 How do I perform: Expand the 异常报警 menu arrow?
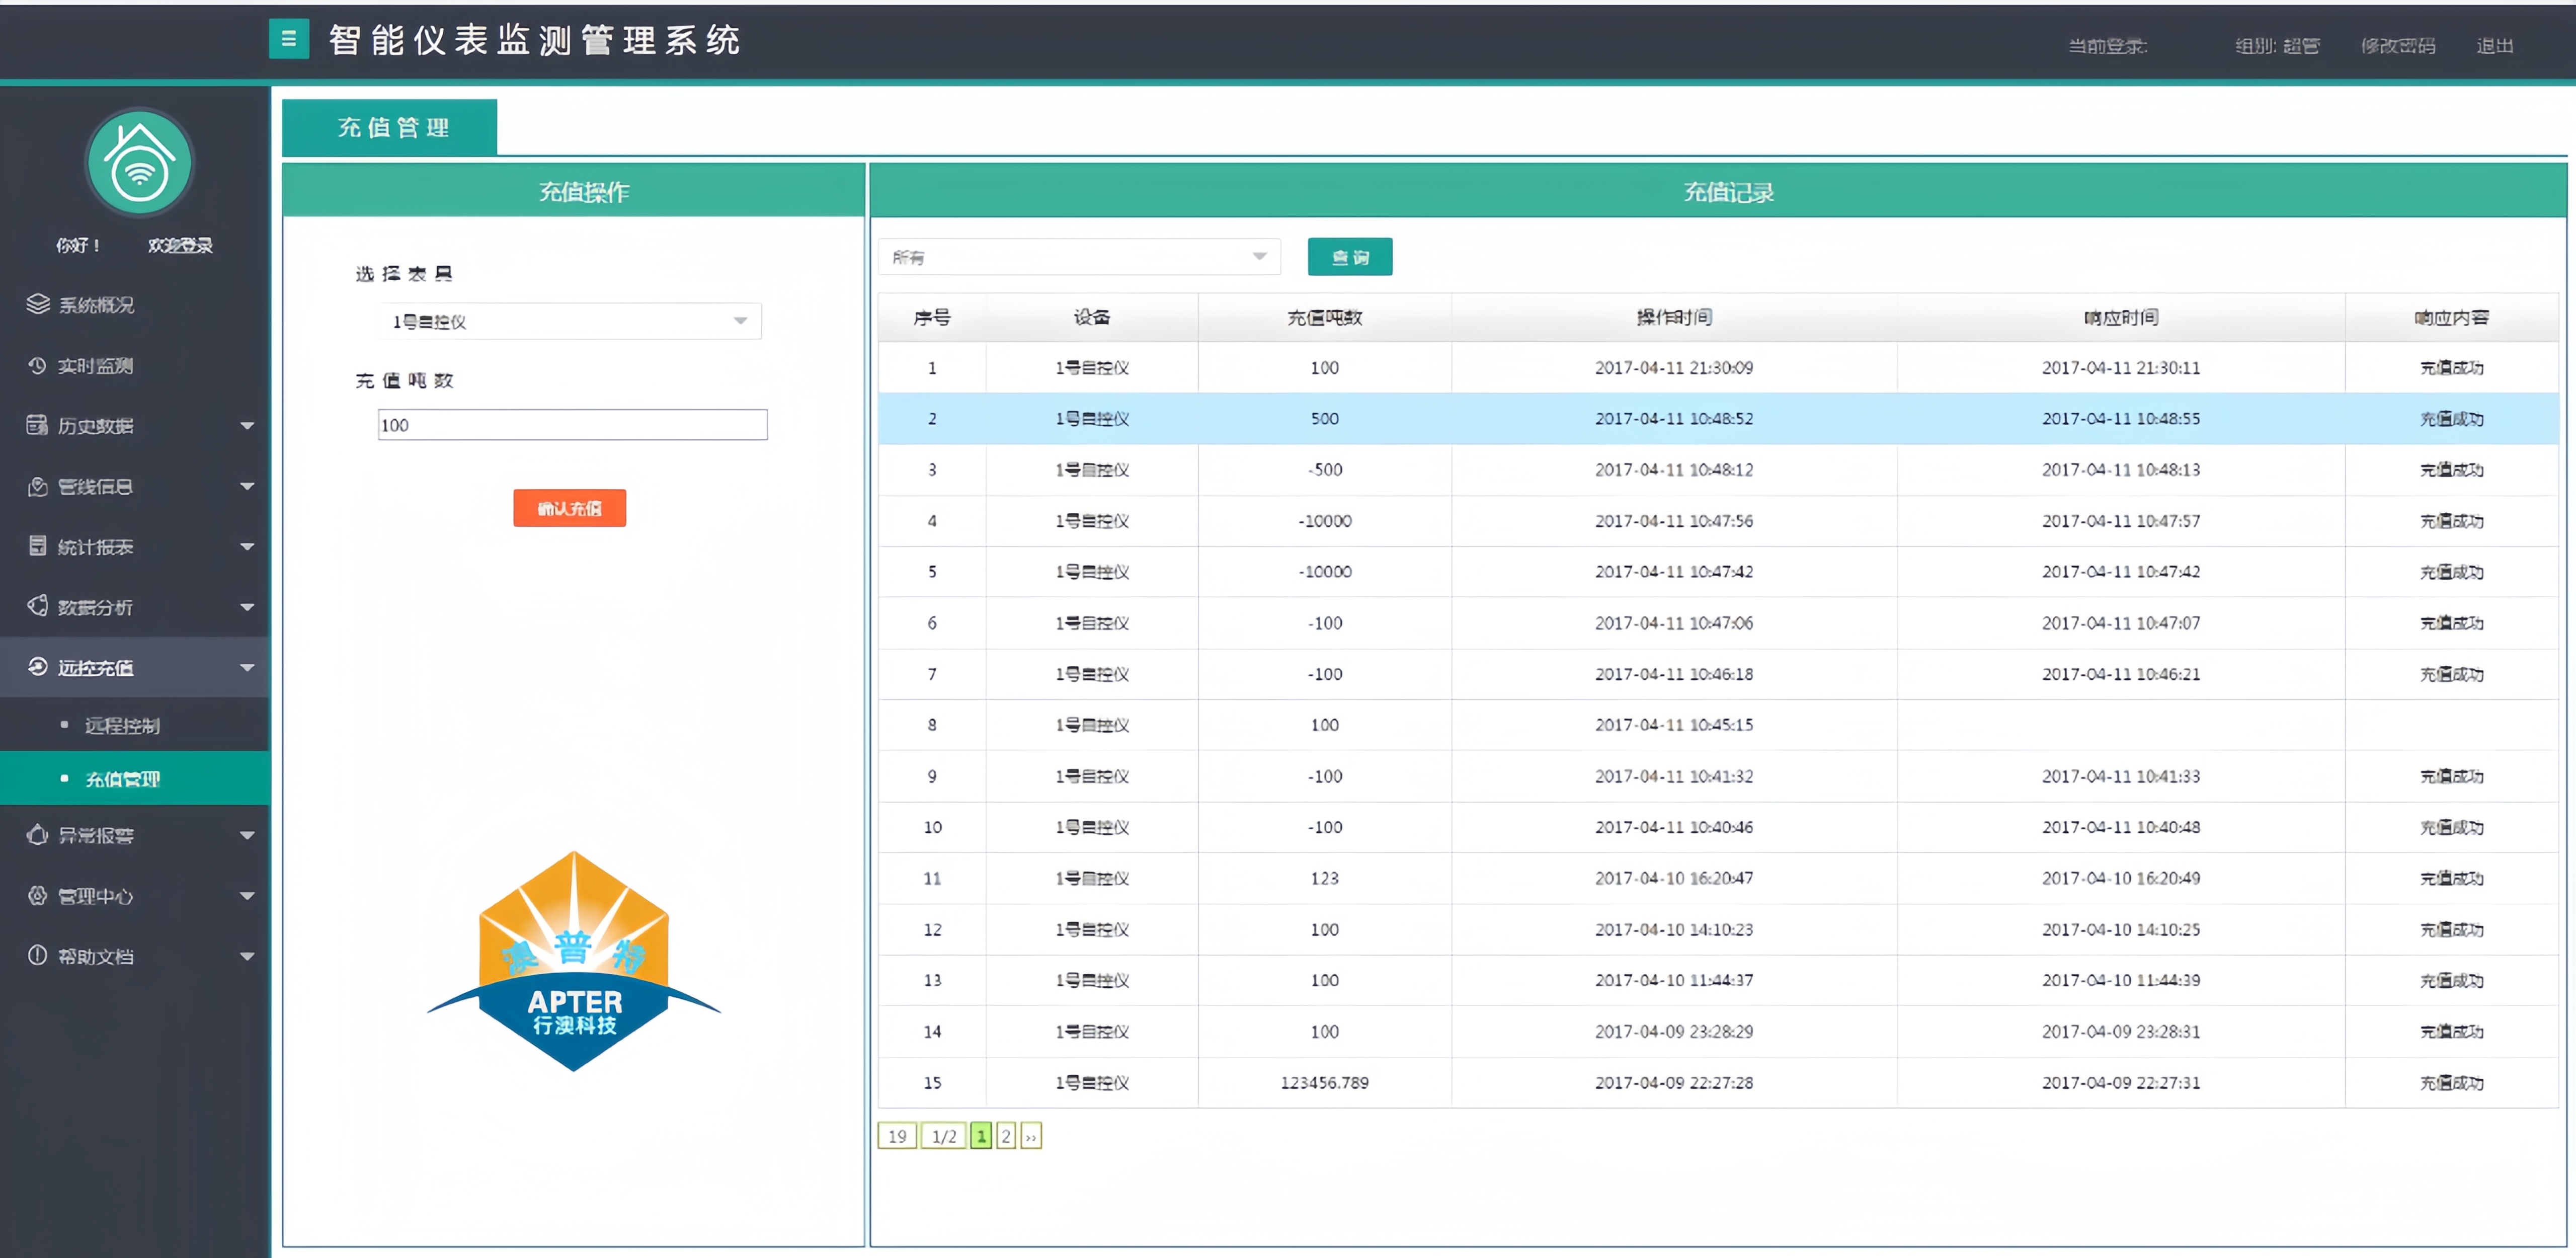[x=247, y=836]
